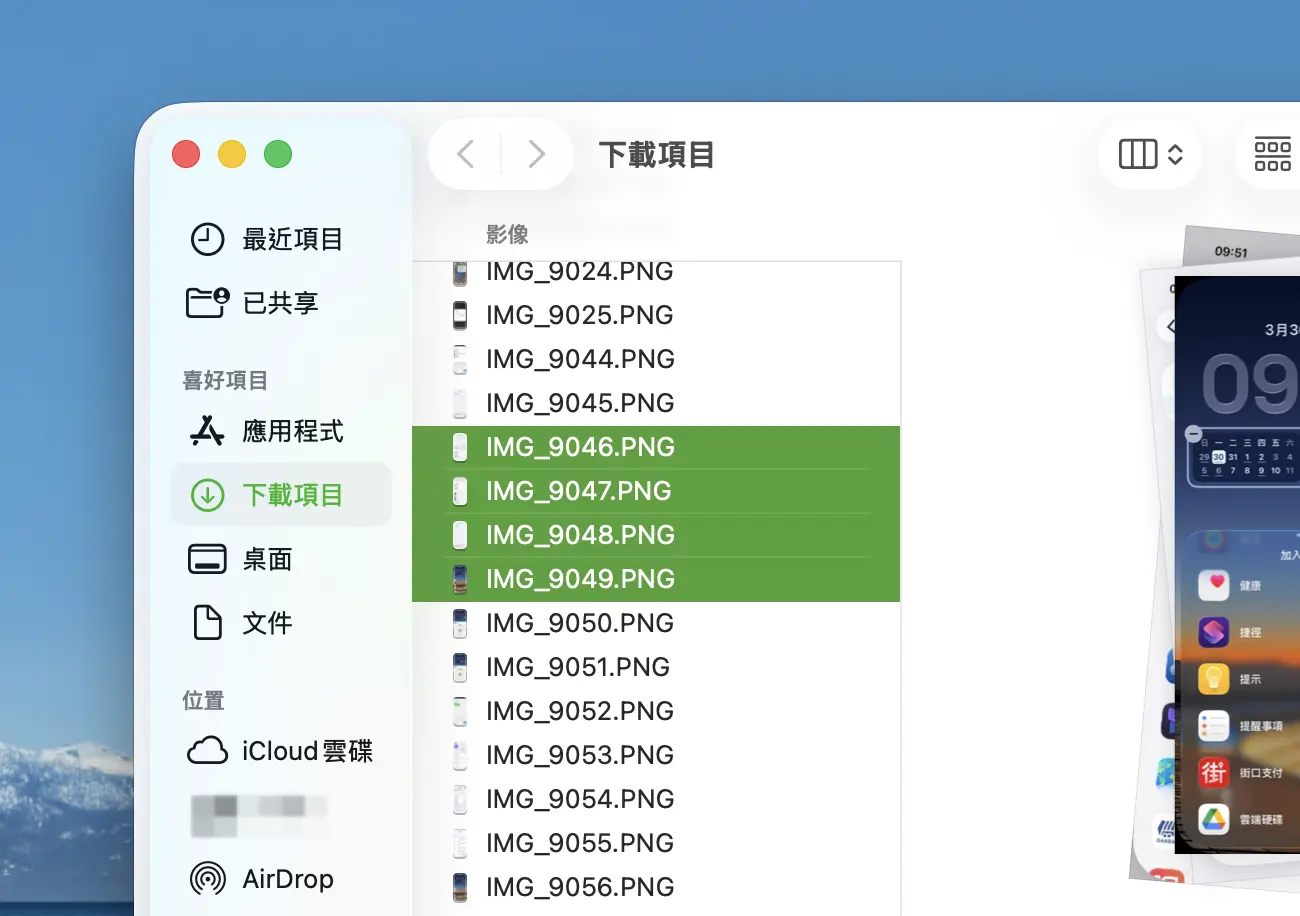Click the yellow minimize window button

232,154
